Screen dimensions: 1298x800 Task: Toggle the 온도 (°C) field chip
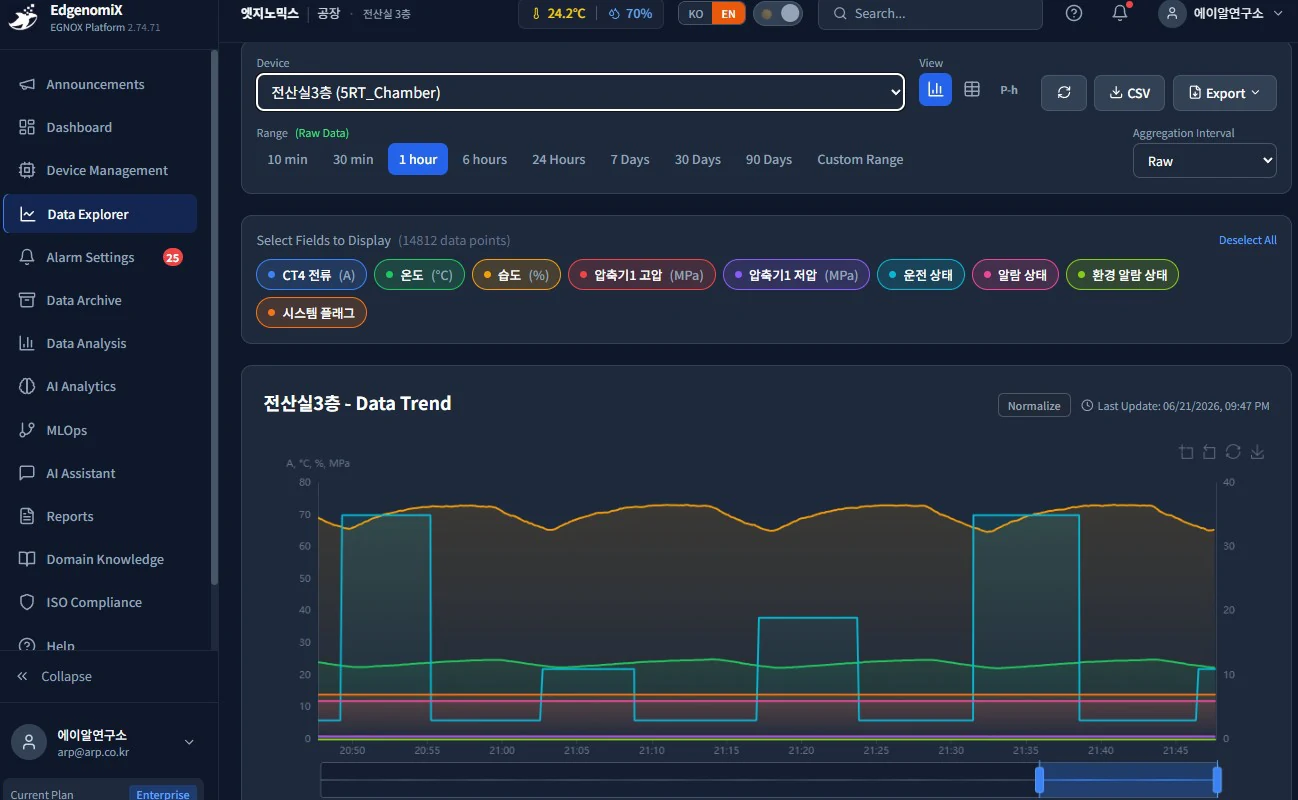coord(419,275)
